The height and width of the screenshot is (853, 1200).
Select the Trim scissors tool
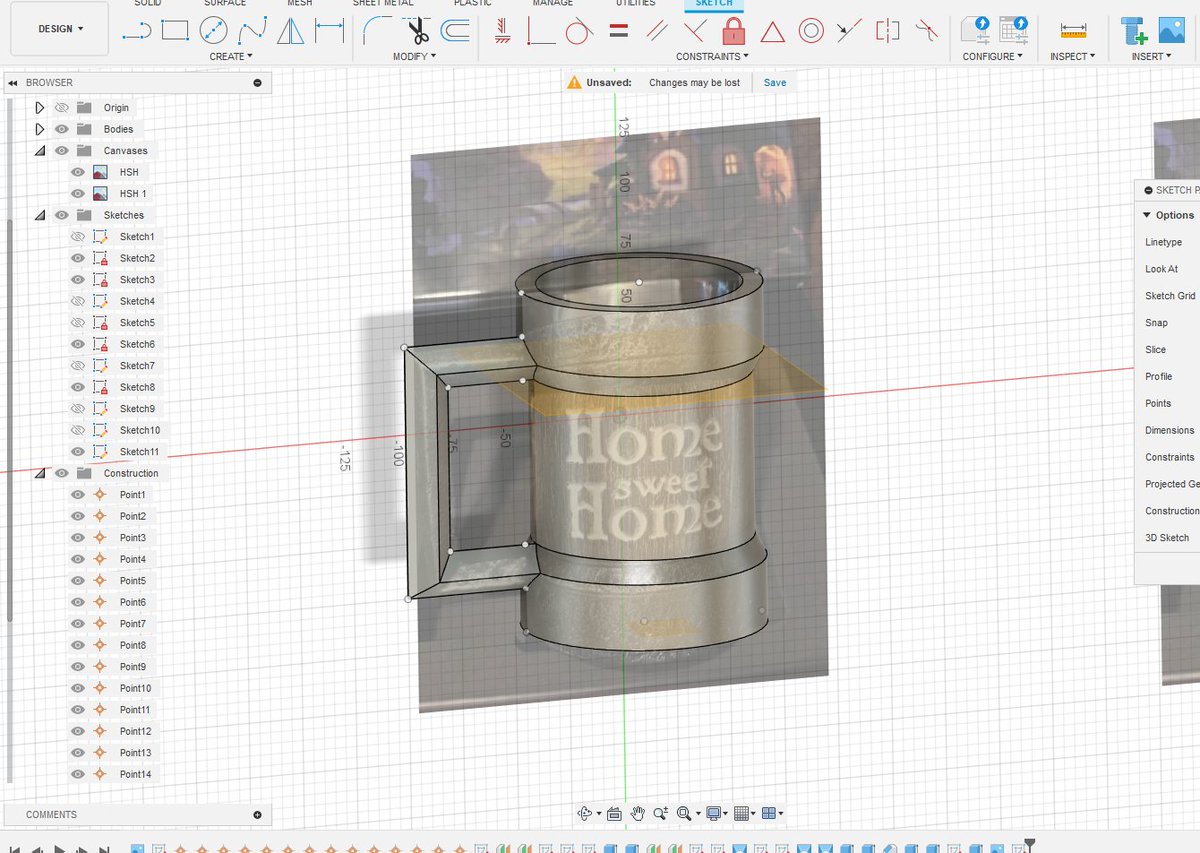click(x=418, y=31)
